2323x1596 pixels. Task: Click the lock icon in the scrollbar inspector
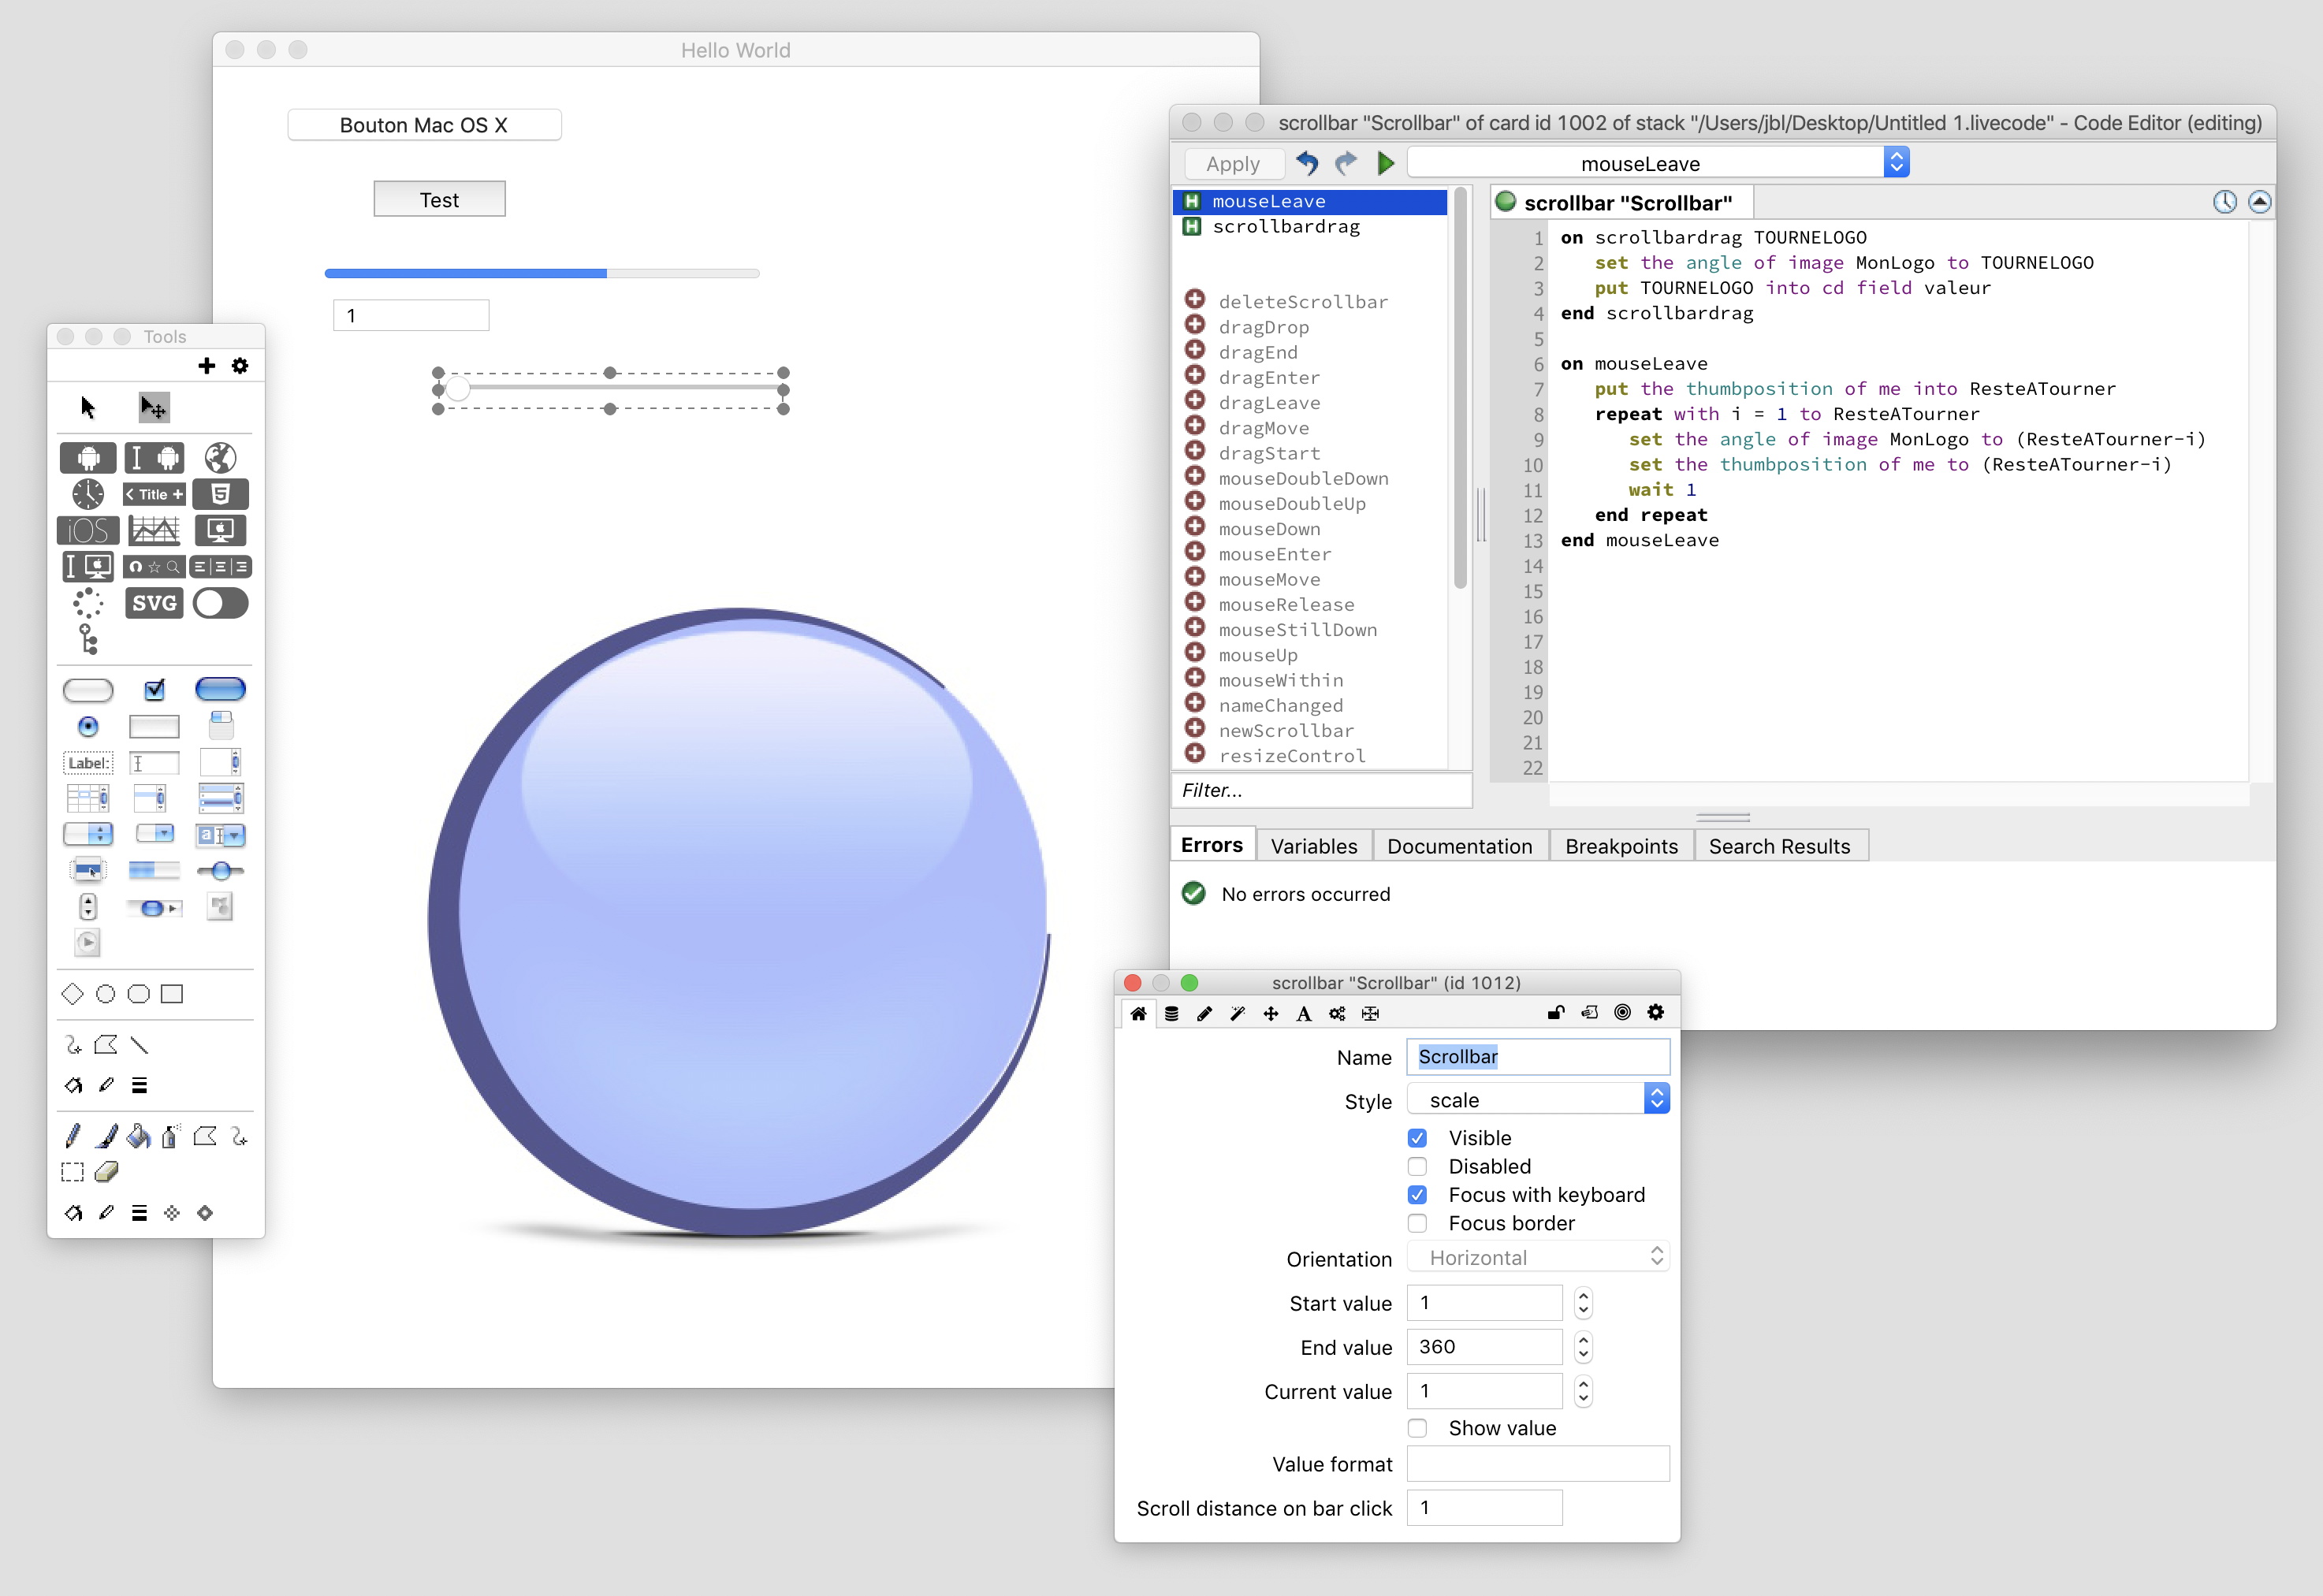(x=1555, y=1012)
